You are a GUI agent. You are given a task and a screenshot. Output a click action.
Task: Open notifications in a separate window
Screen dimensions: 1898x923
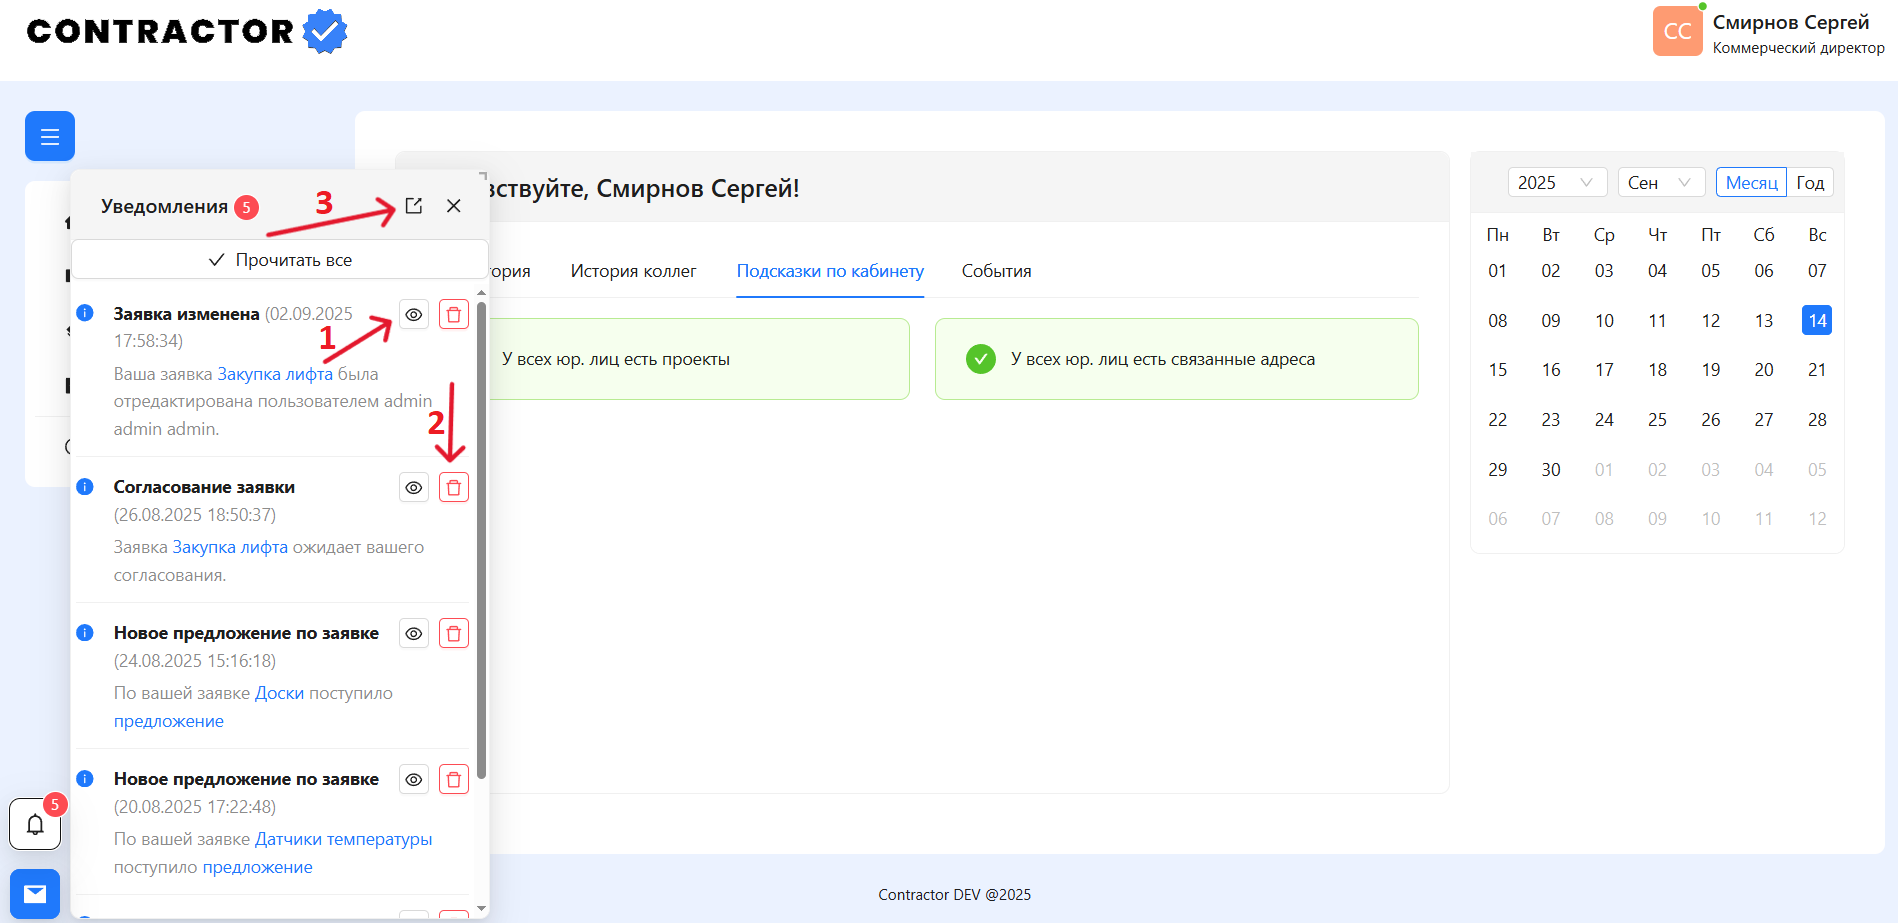[x=414, y=206]
